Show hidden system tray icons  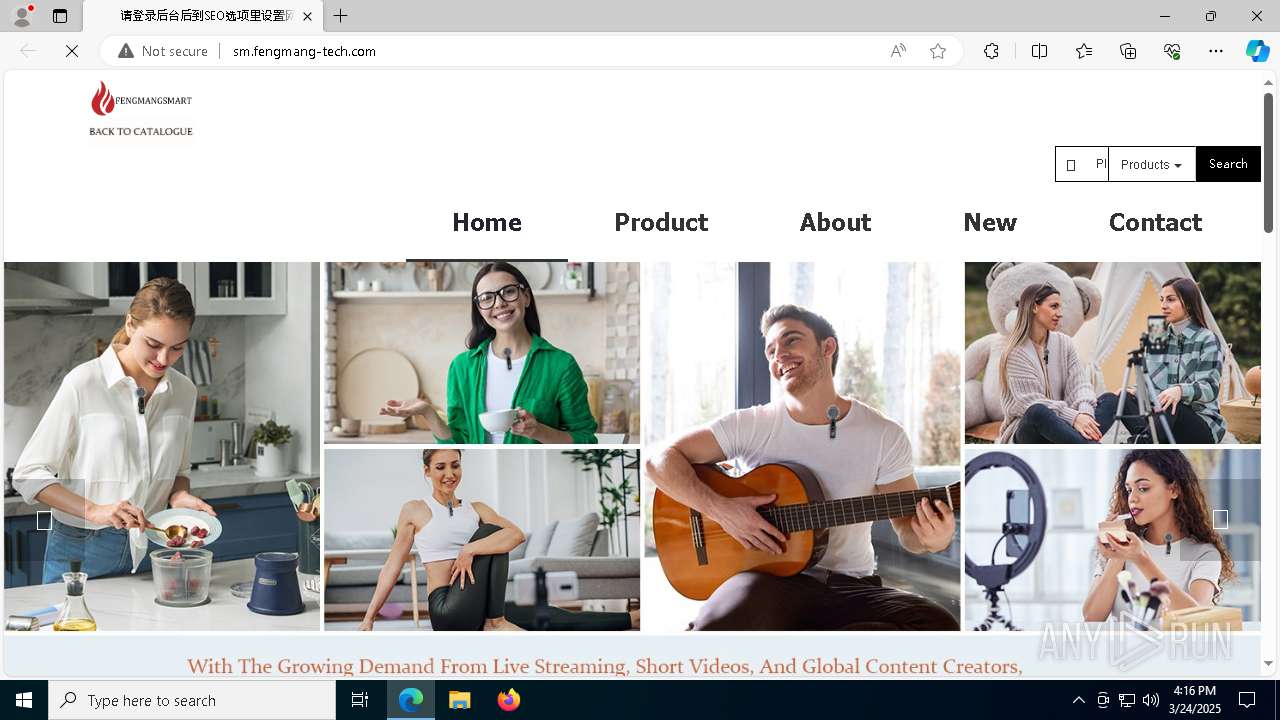[1078, 700]
